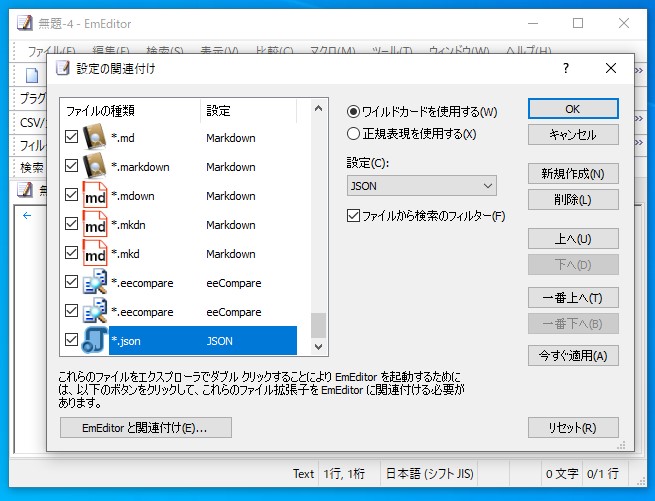Click the EmEditor title bar app icon
The width and height of the screenshot is (655, 501).
coord(25,23)
